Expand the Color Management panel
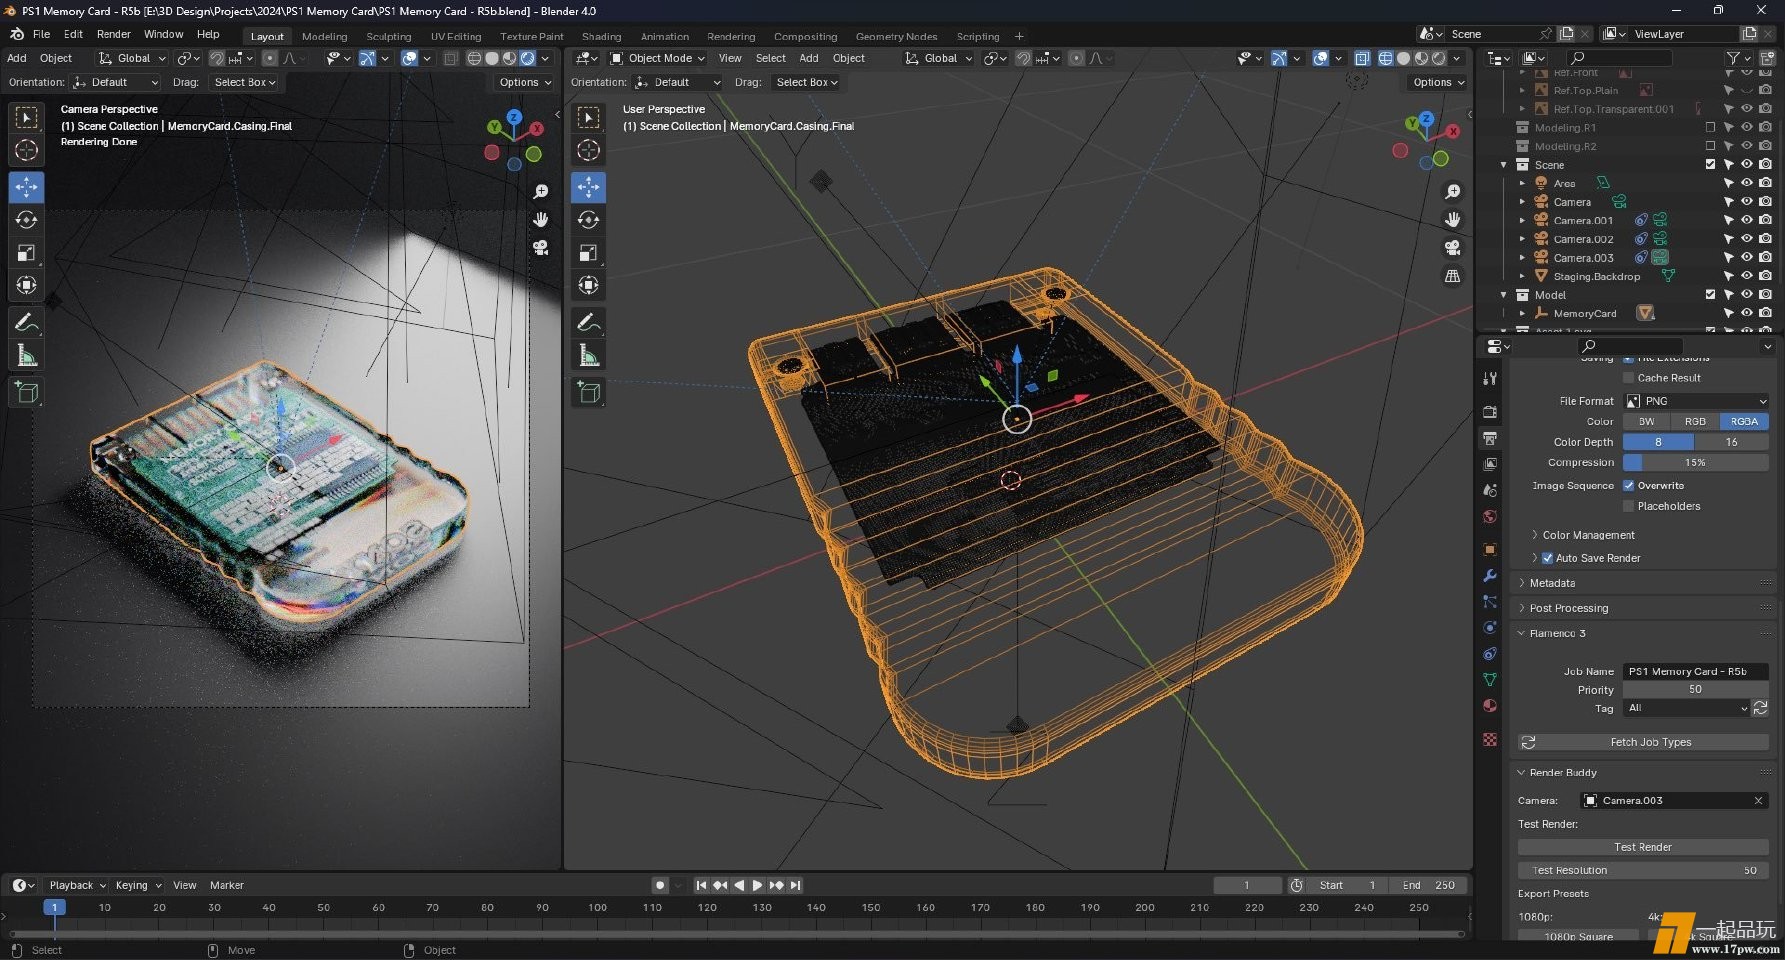This screenshot has height=960, width=1785. (x=1588, y=535)
